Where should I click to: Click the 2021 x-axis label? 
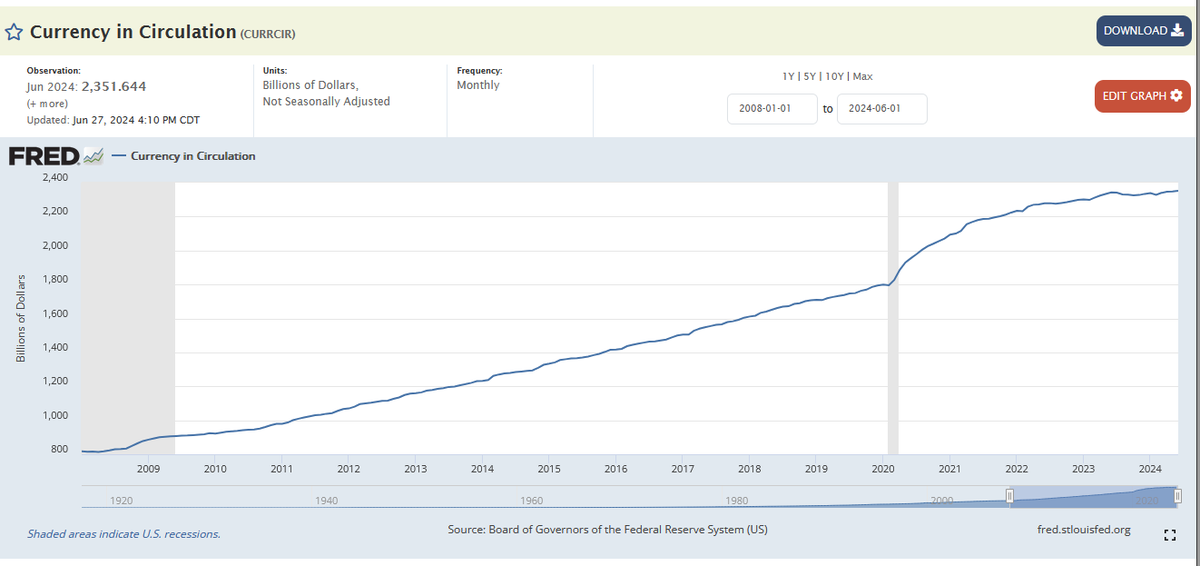[x=950, y=468]
